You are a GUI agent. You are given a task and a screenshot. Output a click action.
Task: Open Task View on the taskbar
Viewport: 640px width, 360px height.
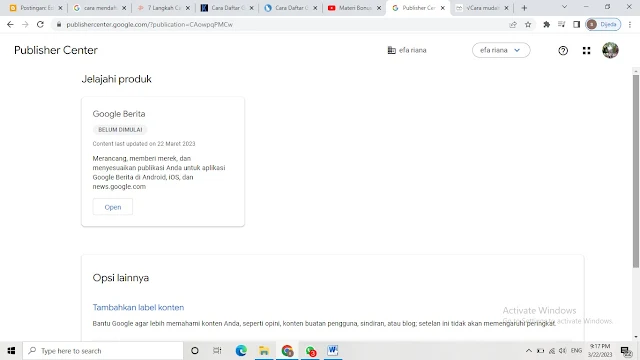coord(217,351)
